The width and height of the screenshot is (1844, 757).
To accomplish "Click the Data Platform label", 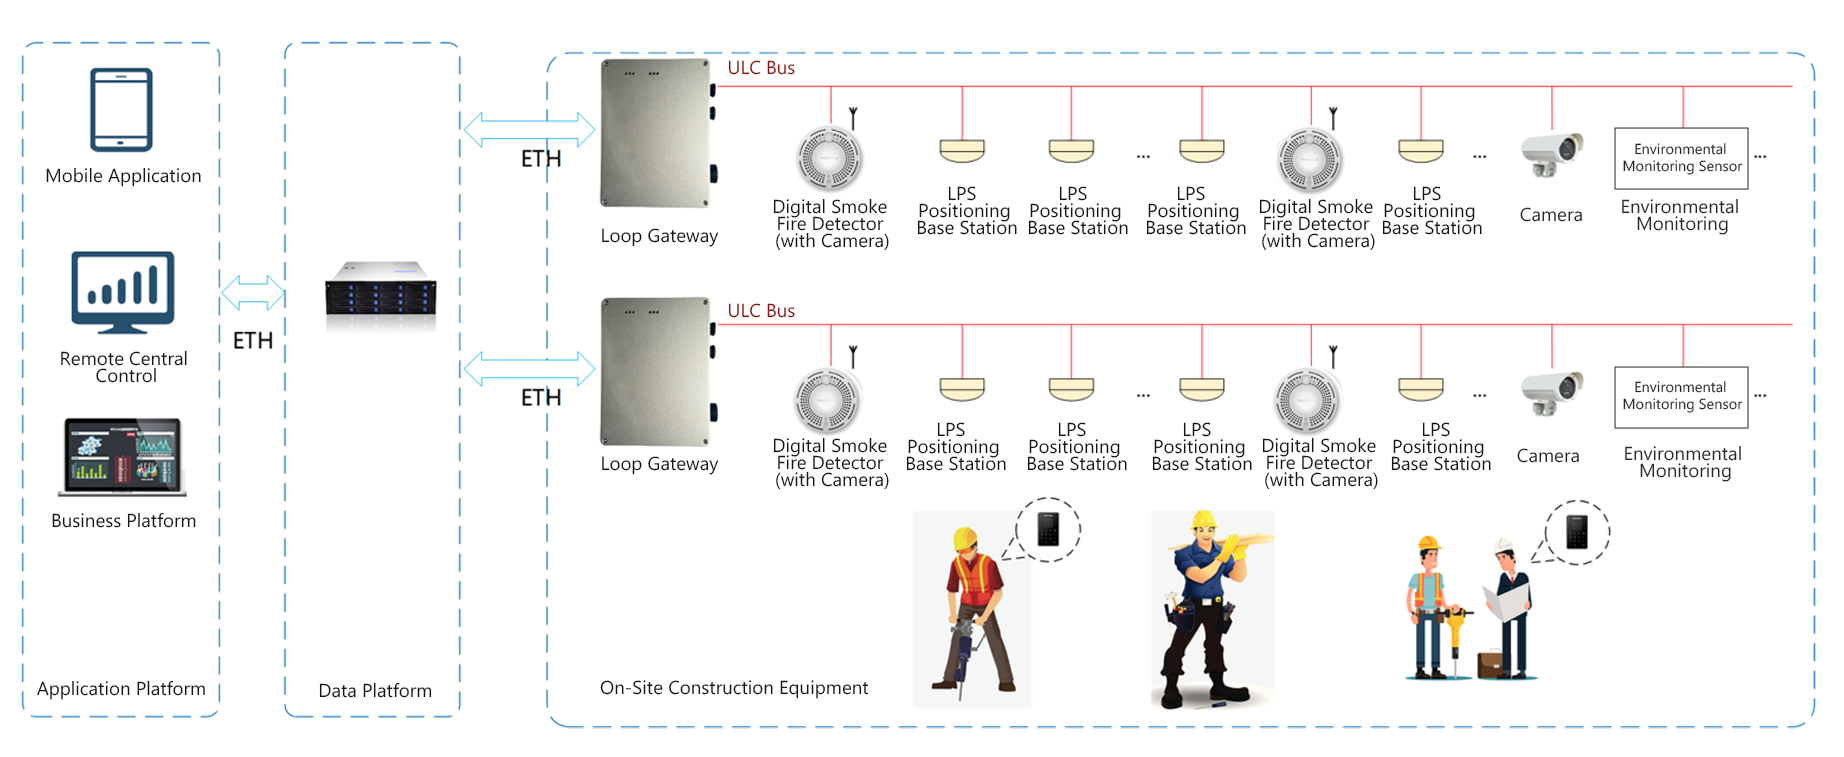I will point(375,691).
